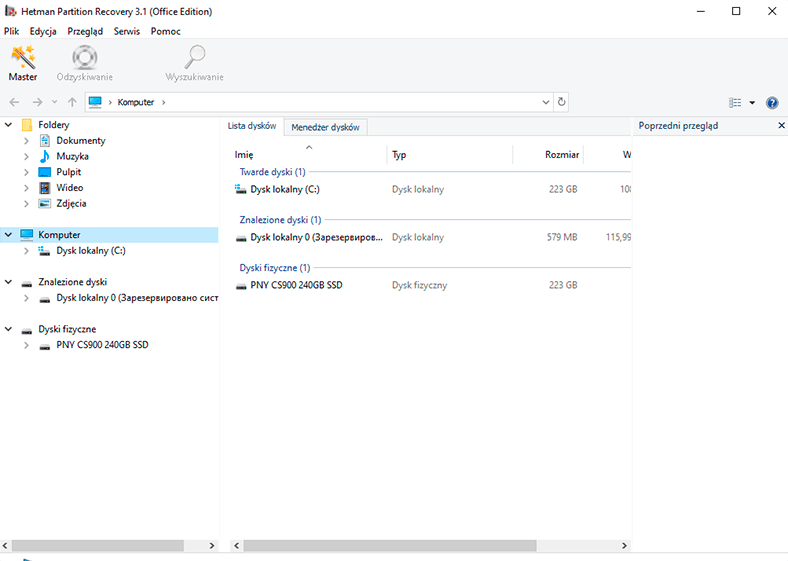Select the Lista dysków tab
788x561 pixels.
point(252,126)
